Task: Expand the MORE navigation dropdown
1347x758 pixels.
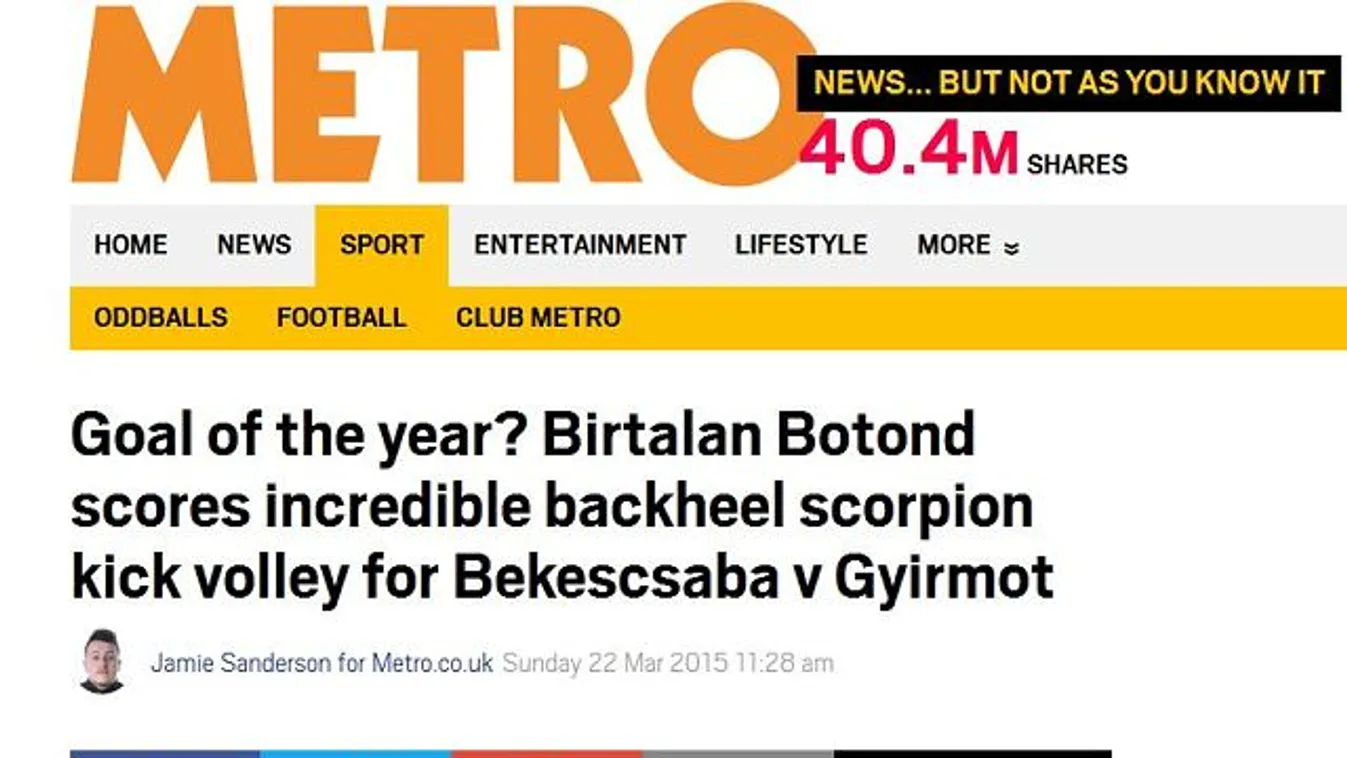Action: click(x=967, y=245)
